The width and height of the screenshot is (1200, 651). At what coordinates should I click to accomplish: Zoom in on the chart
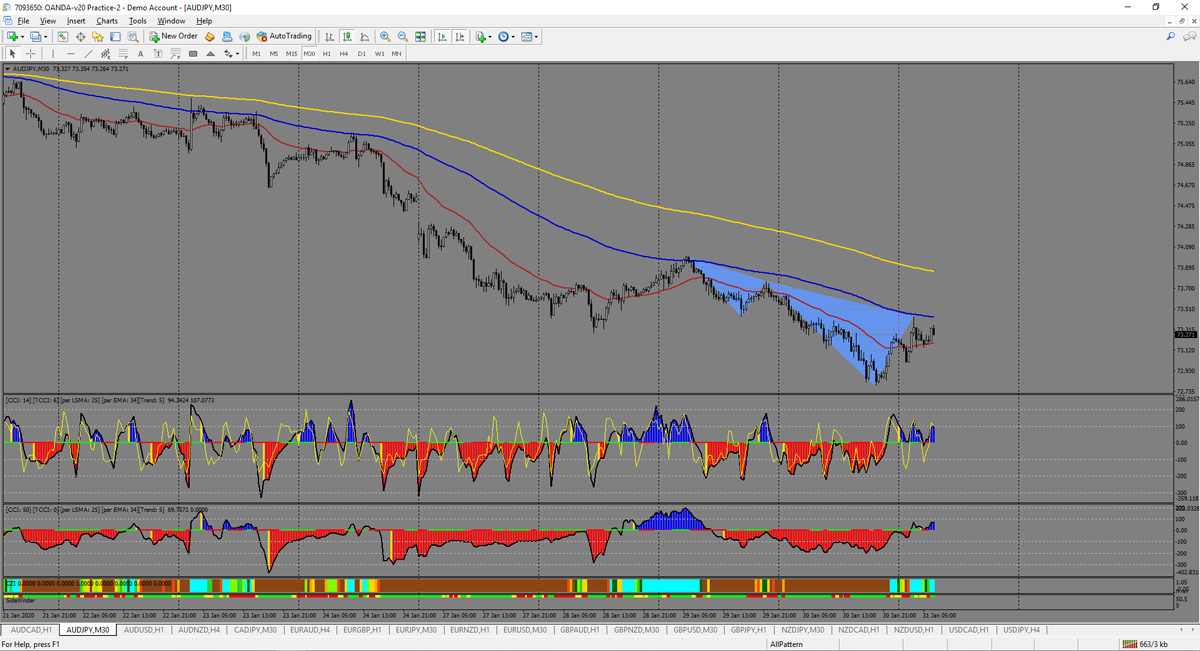coord(386,37)
